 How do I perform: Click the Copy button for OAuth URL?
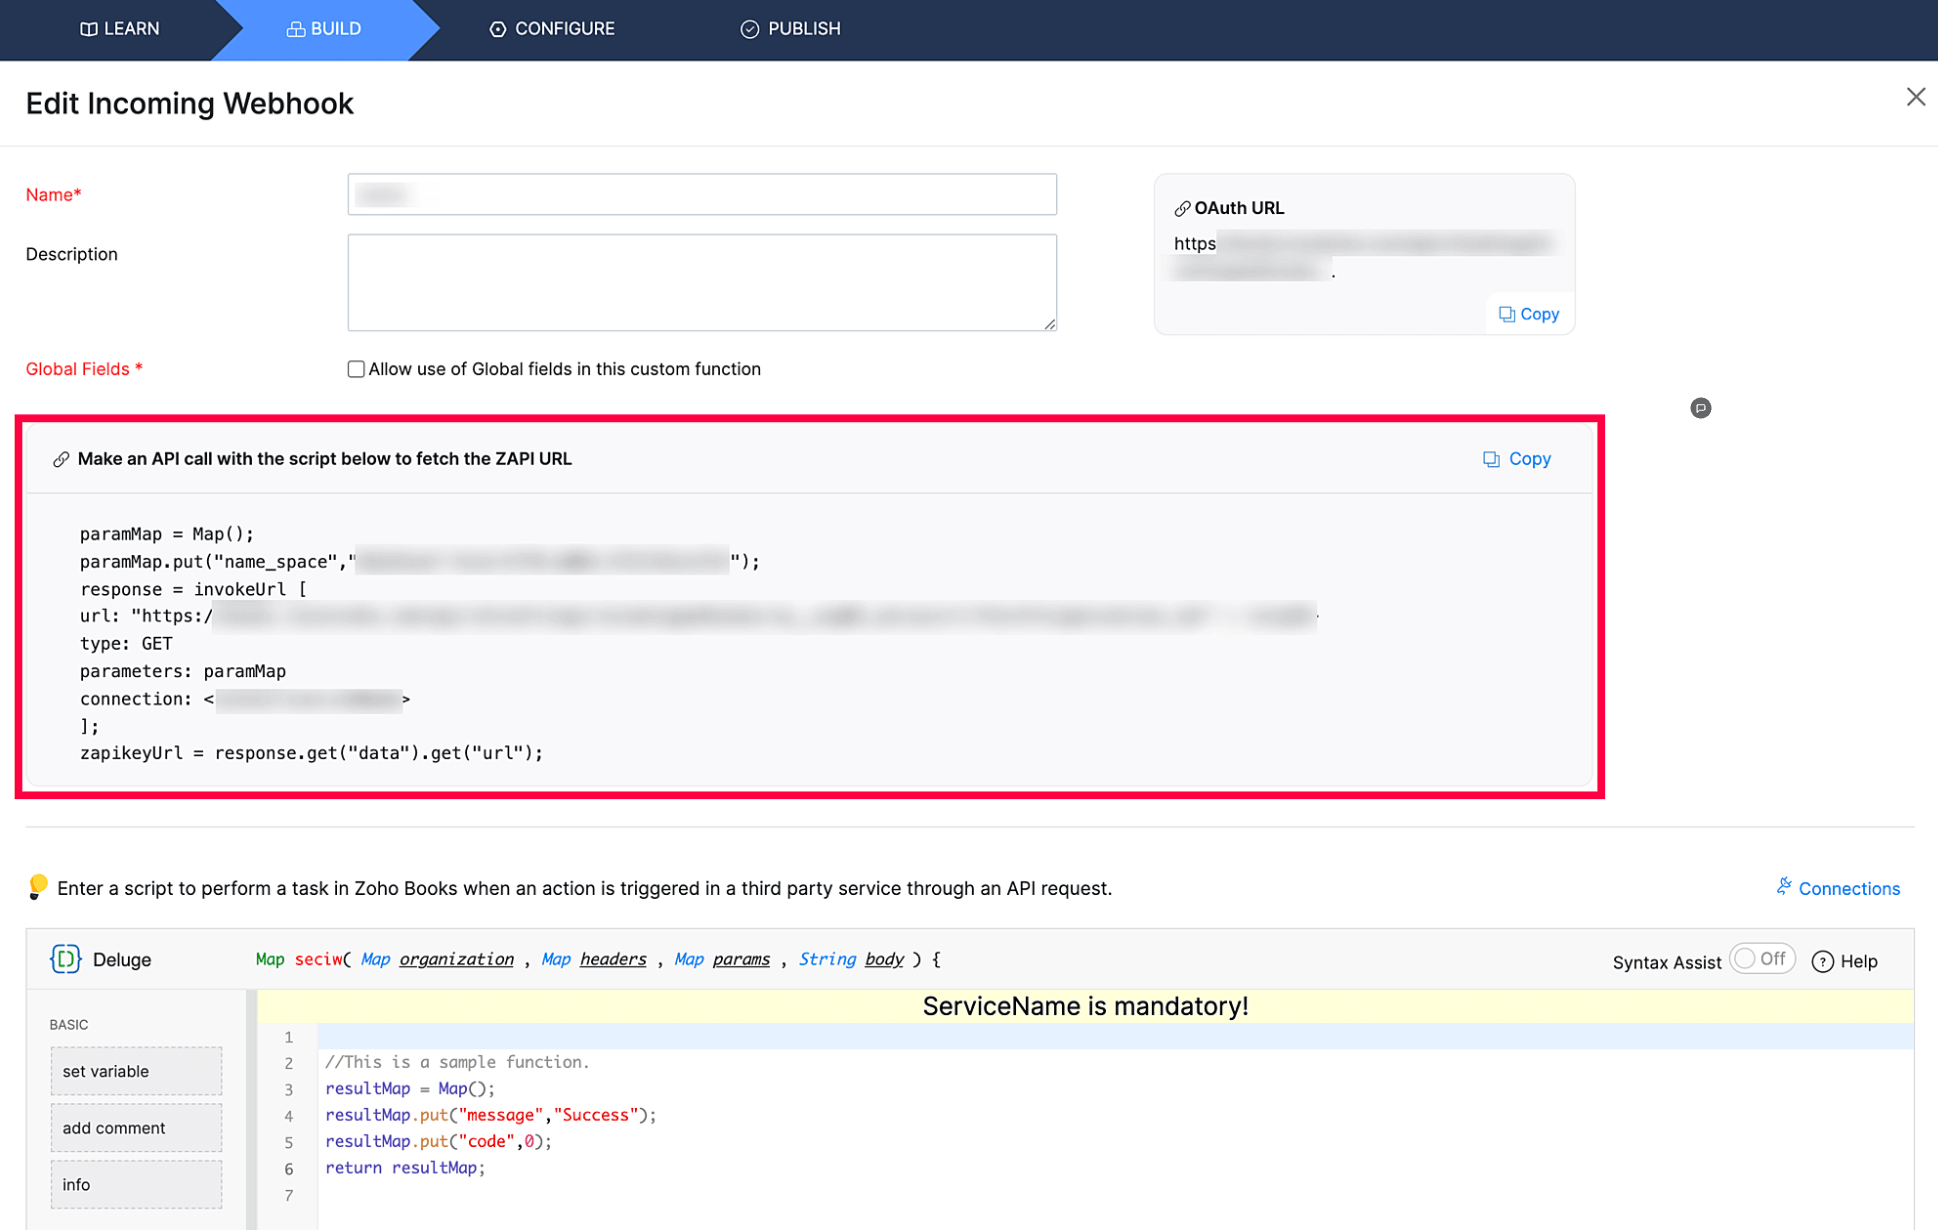[1530, 314]
